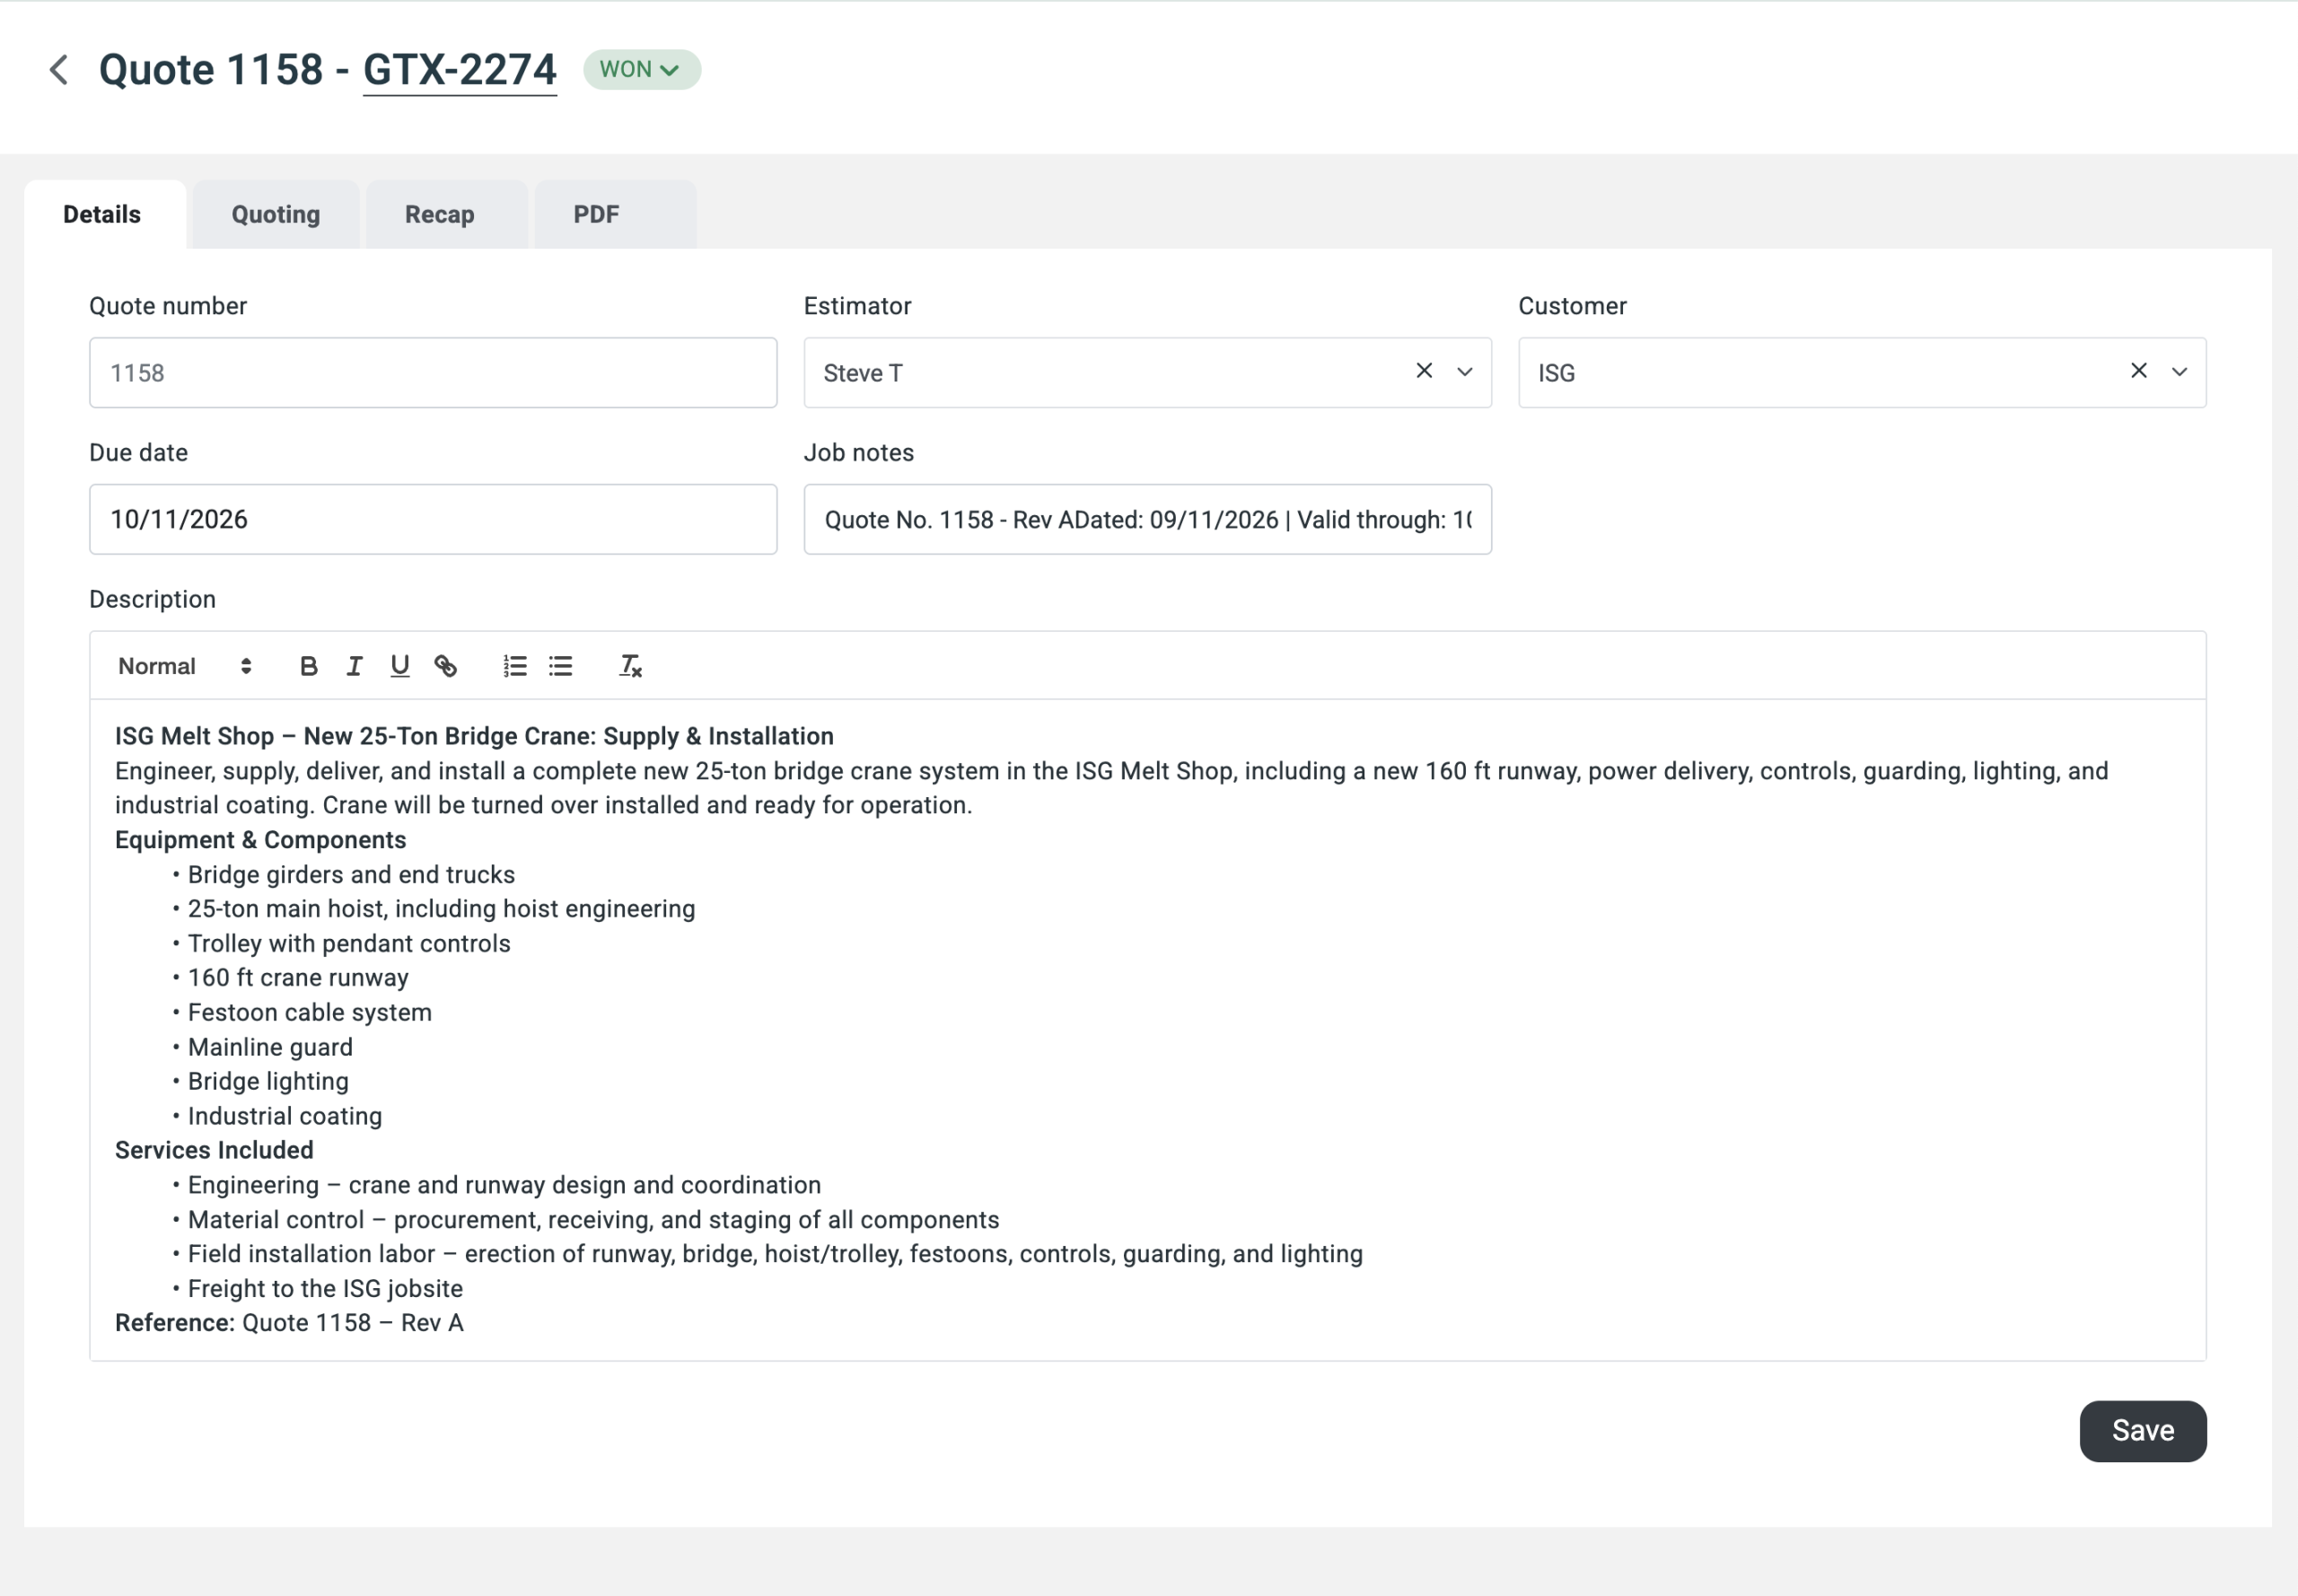Open the WON status dropdown
This screenshot has height=1596, width=2298.
tap(642, 70)
